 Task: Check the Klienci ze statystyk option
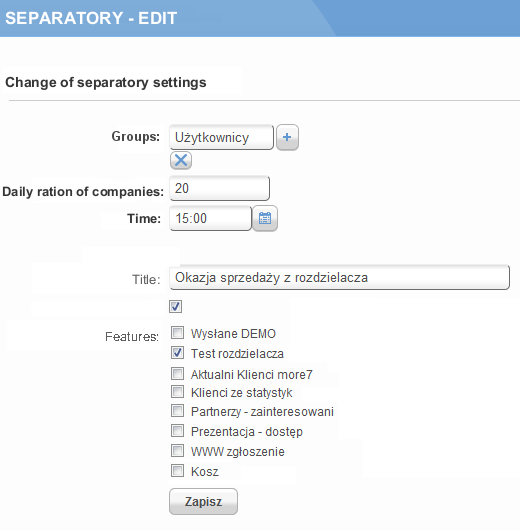click(177, 392)
